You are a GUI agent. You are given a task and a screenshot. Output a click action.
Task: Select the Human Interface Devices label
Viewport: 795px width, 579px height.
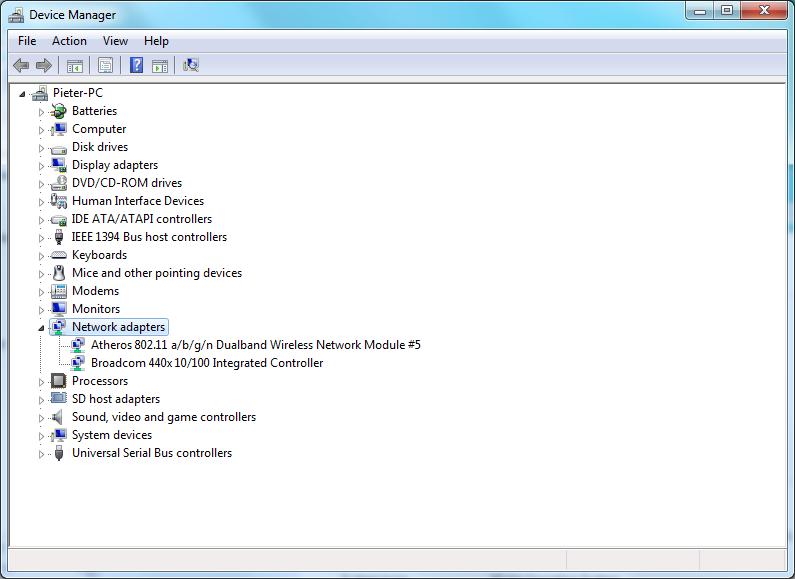coord(138,201)
